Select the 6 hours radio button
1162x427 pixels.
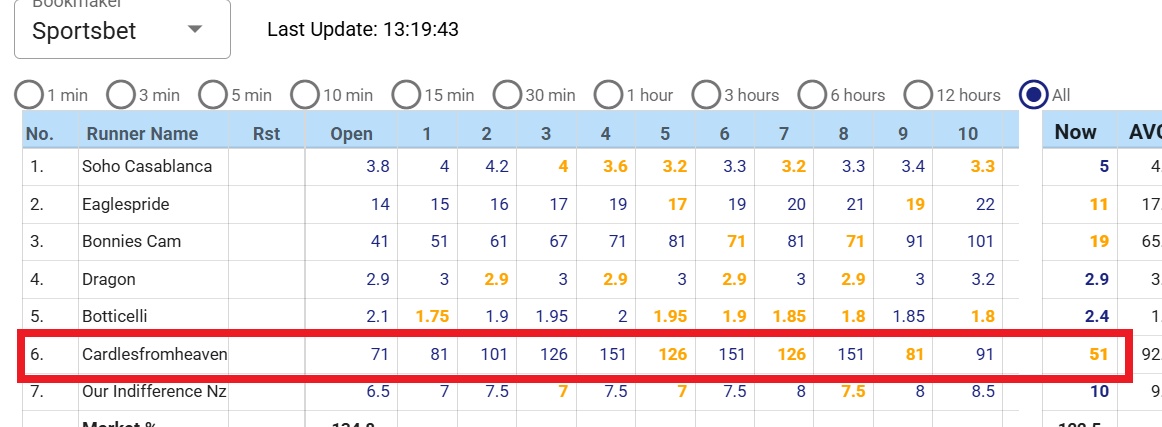813,95
